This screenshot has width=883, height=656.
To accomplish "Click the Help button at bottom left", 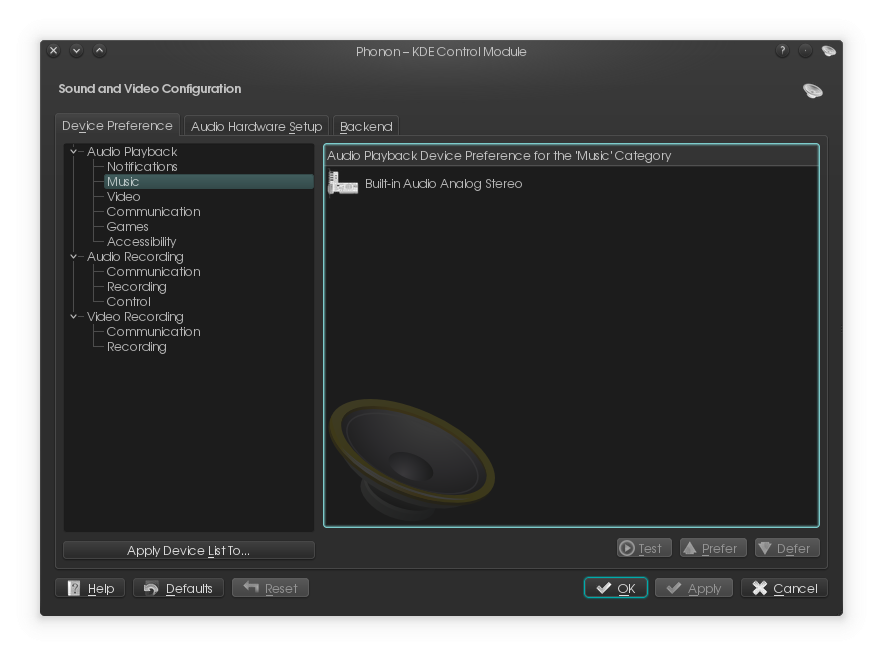I will coord(90,588).
